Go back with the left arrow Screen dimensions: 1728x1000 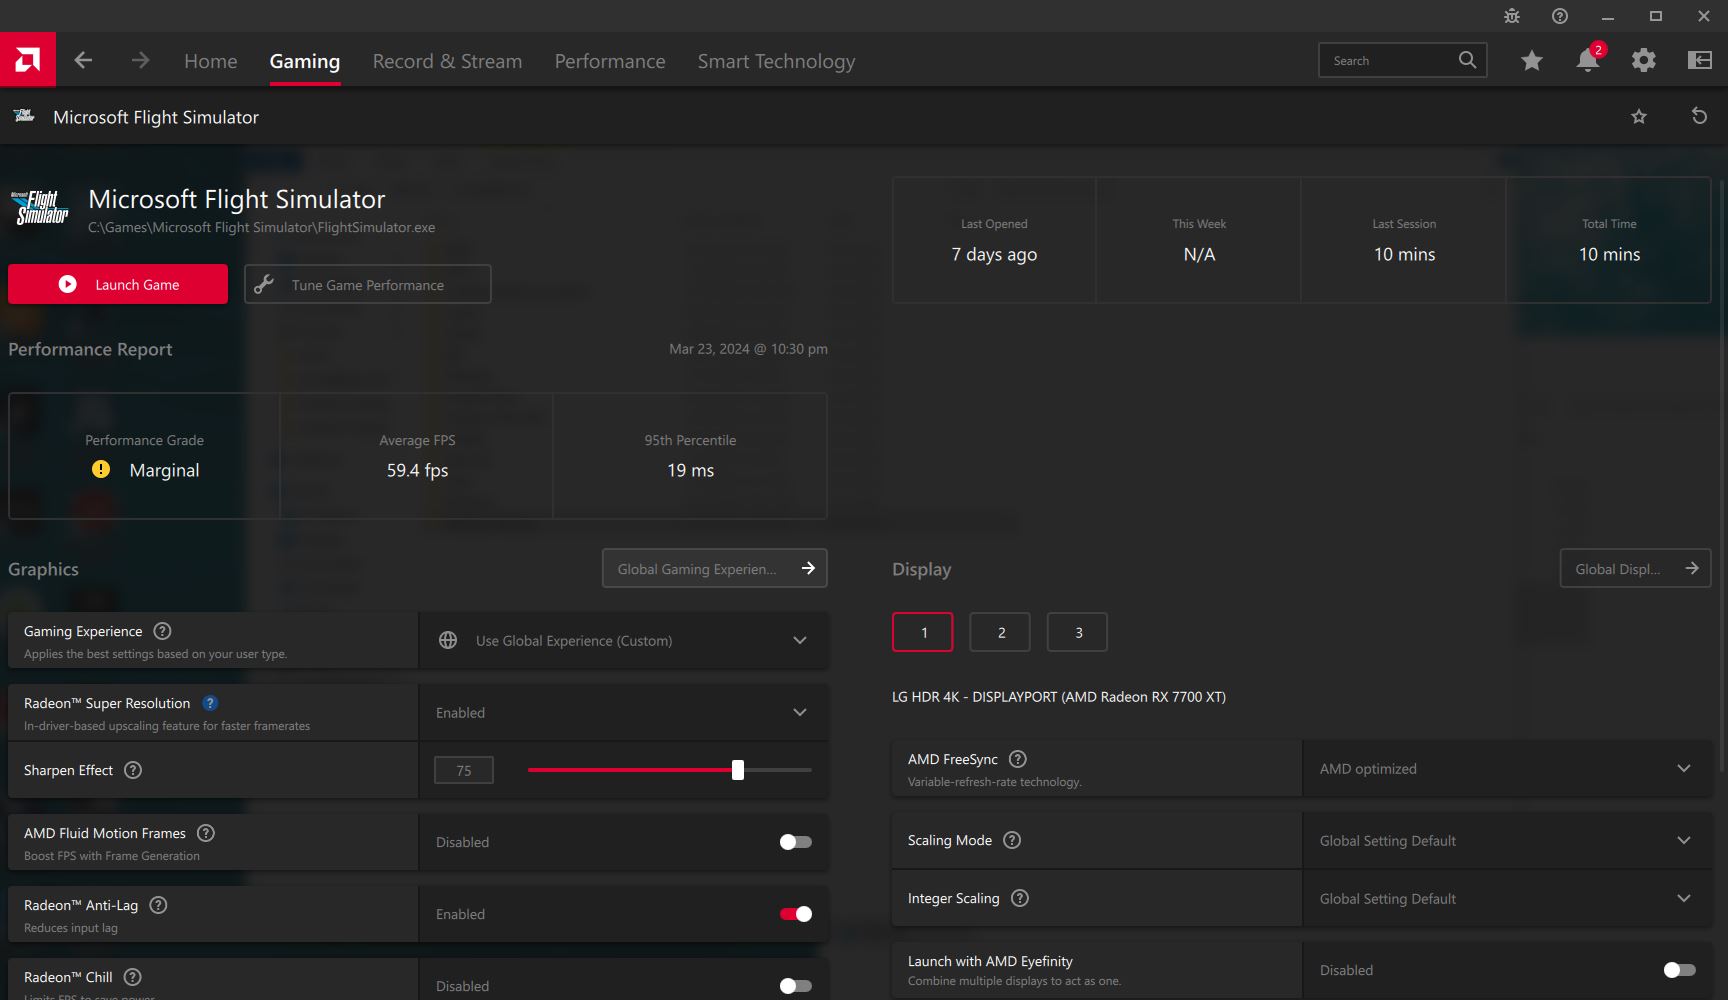coord(83,60)
